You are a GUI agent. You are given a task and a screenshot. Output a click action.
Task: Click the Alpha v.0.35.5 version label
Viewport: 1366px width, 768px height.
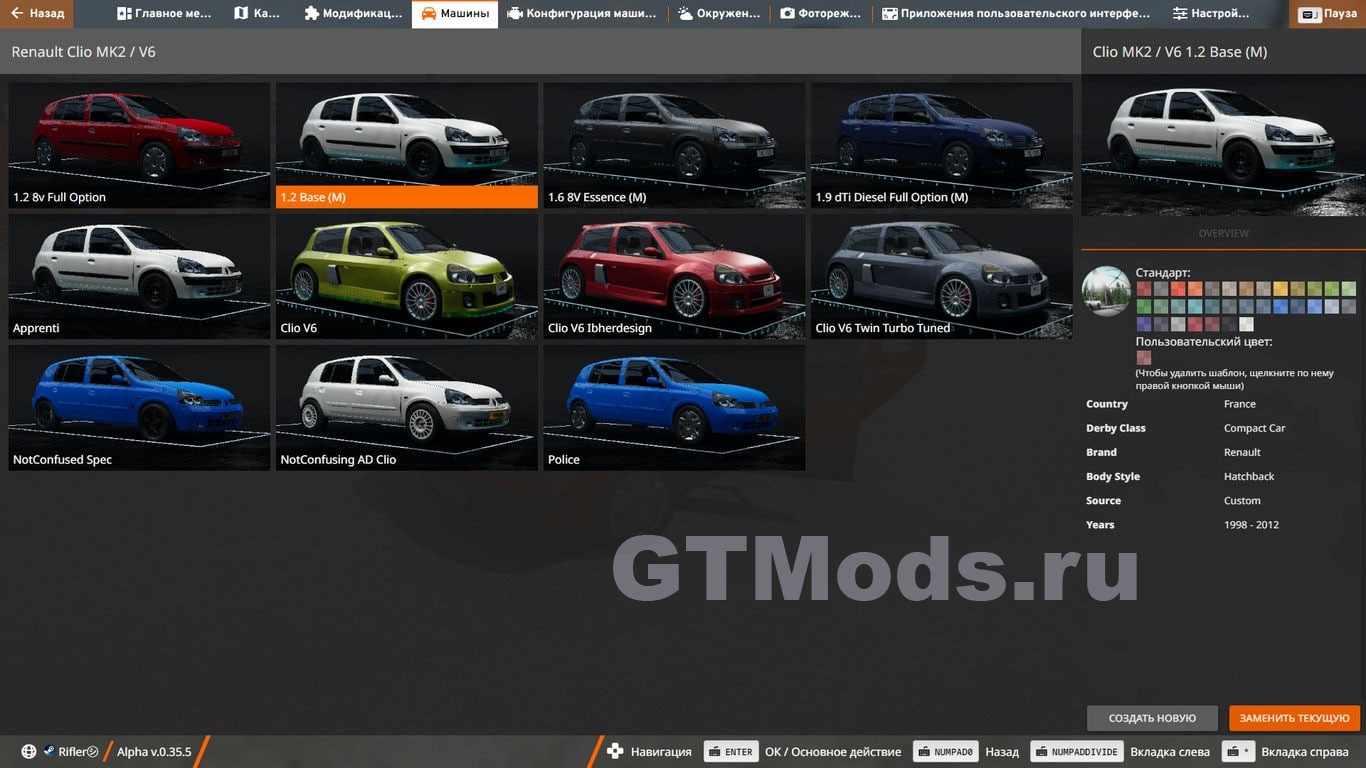click(x=154, y=752)
